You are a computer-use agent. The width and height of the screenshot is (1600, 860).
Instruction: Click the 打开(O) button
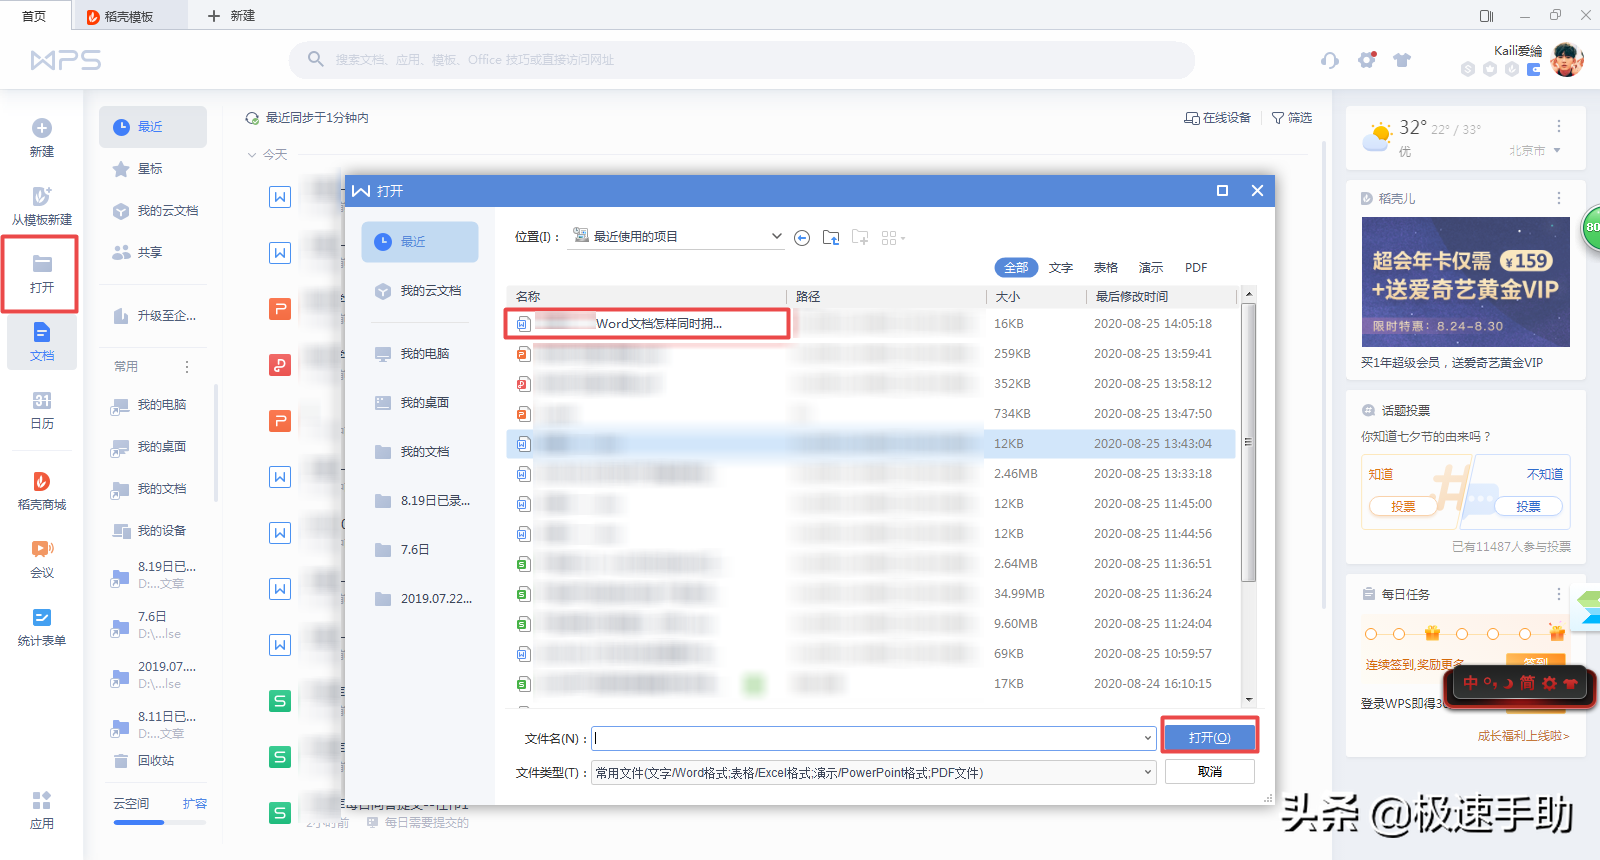pos(1210,738)
